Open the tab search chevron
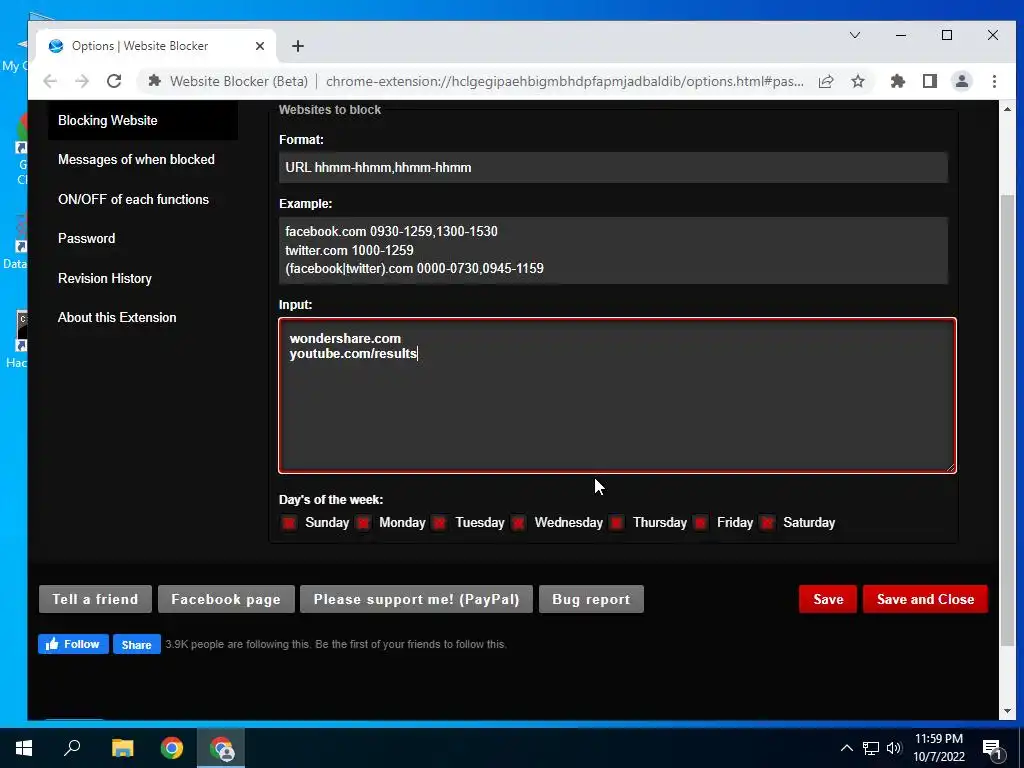Image resolution: width=1024 pixels, height=768 pixels. point(855,35)
